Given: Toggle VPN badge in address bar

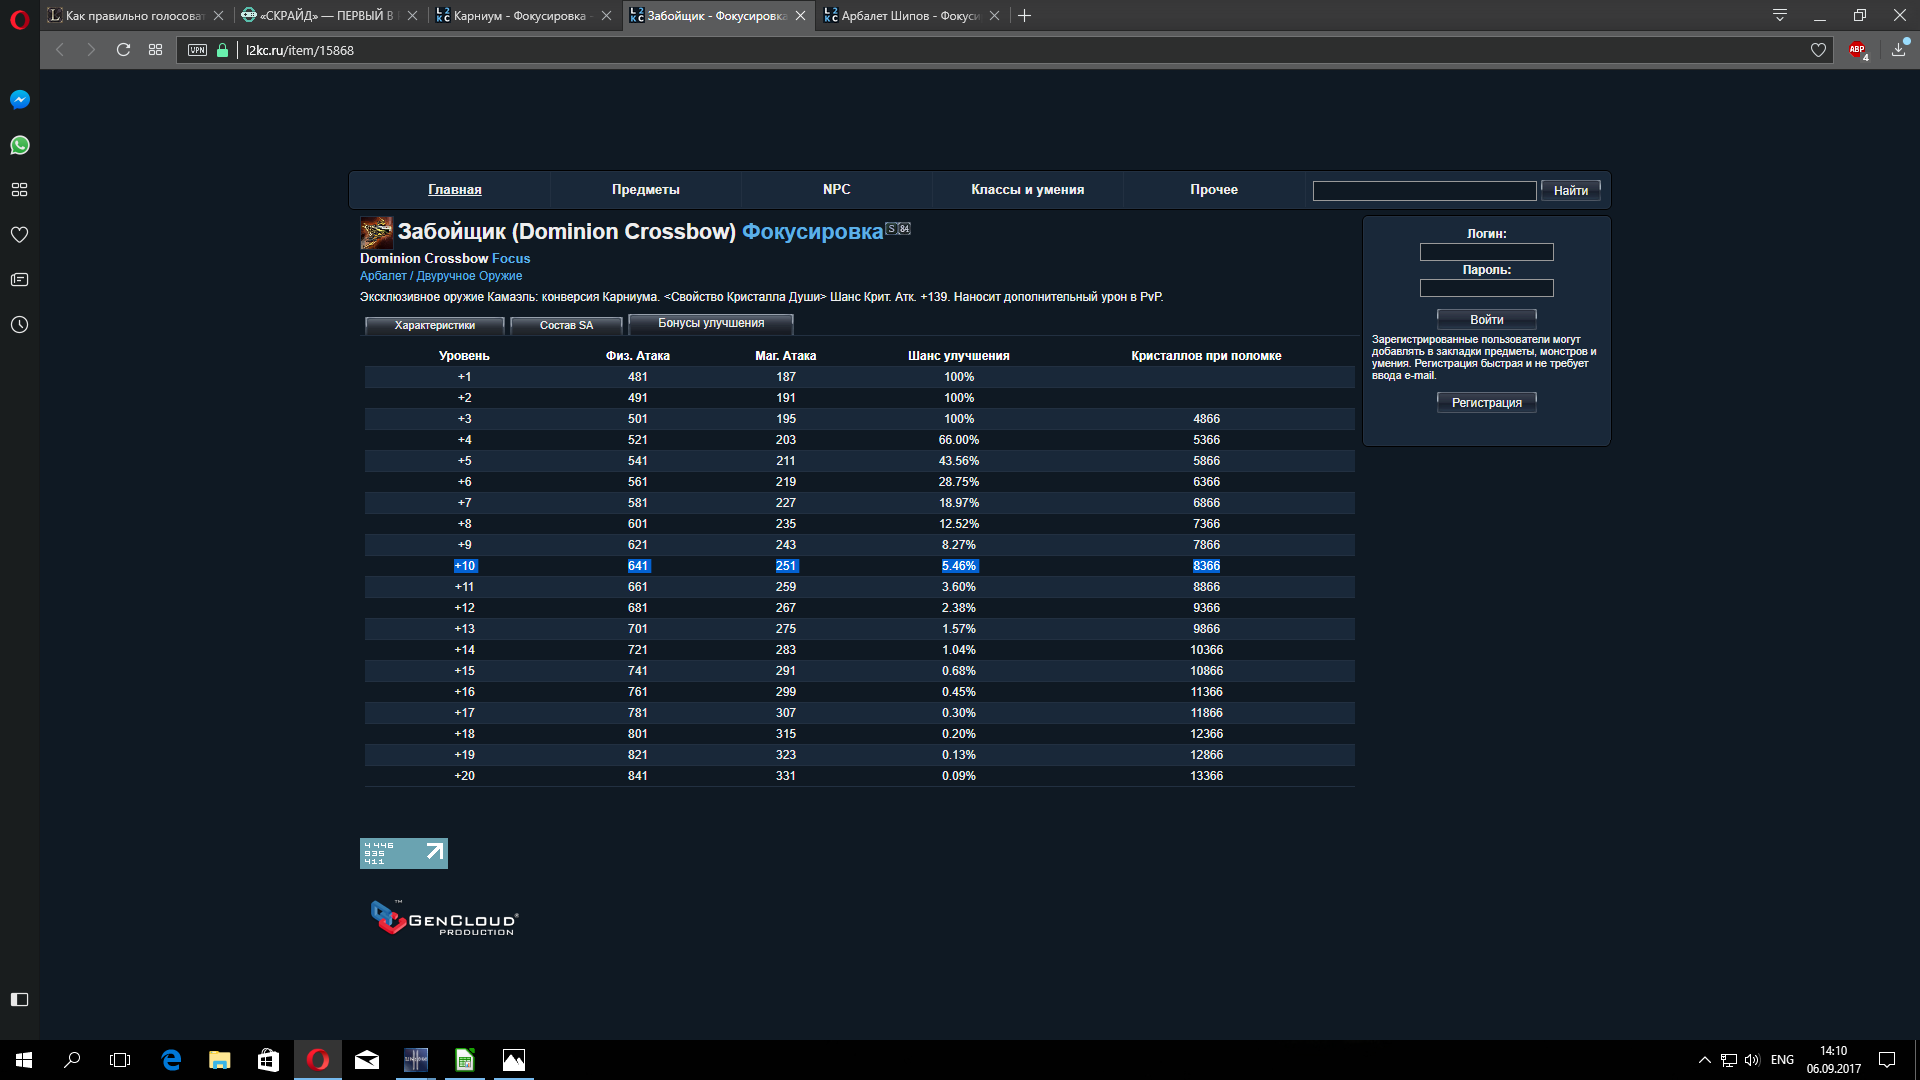Looking at the screenshot, I should pyautogui.click(x=198, y=50).
